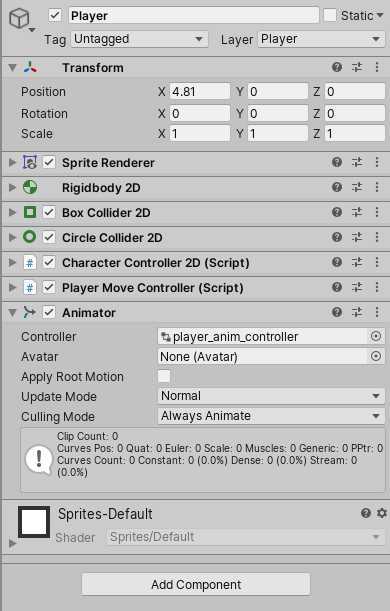Open Culling Mode dropdown Always Animate
Screen dimensions: 390x611
pyautogui.click(x=271, y=416)
